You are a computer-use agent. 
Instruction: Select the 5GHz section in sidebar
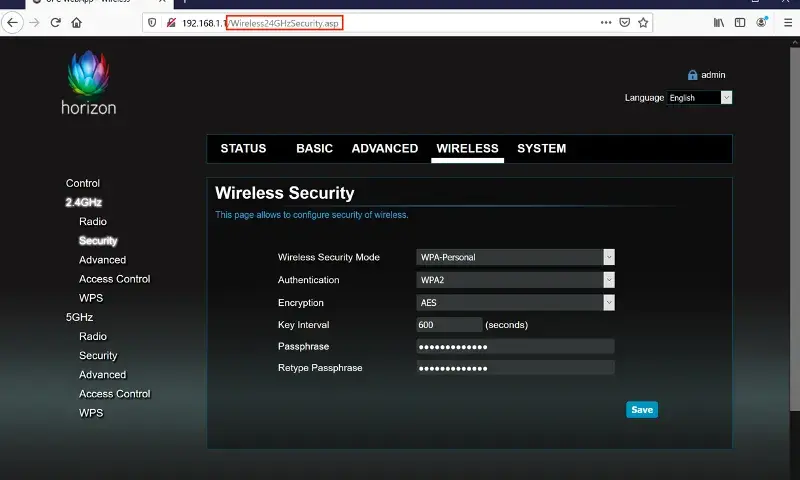pos(79,317)
